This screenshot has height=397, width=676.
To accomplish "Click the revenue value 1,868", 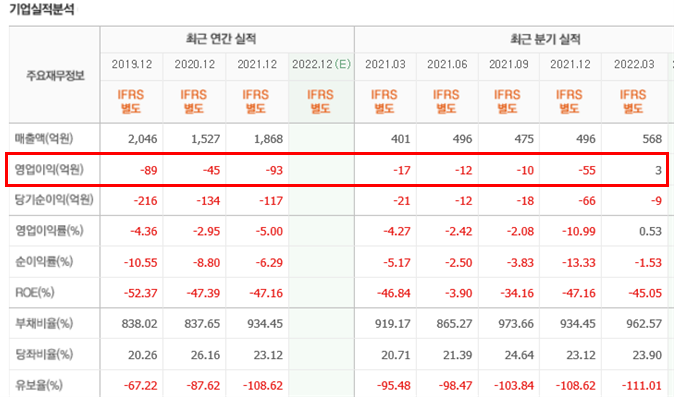I will point(268,139).
